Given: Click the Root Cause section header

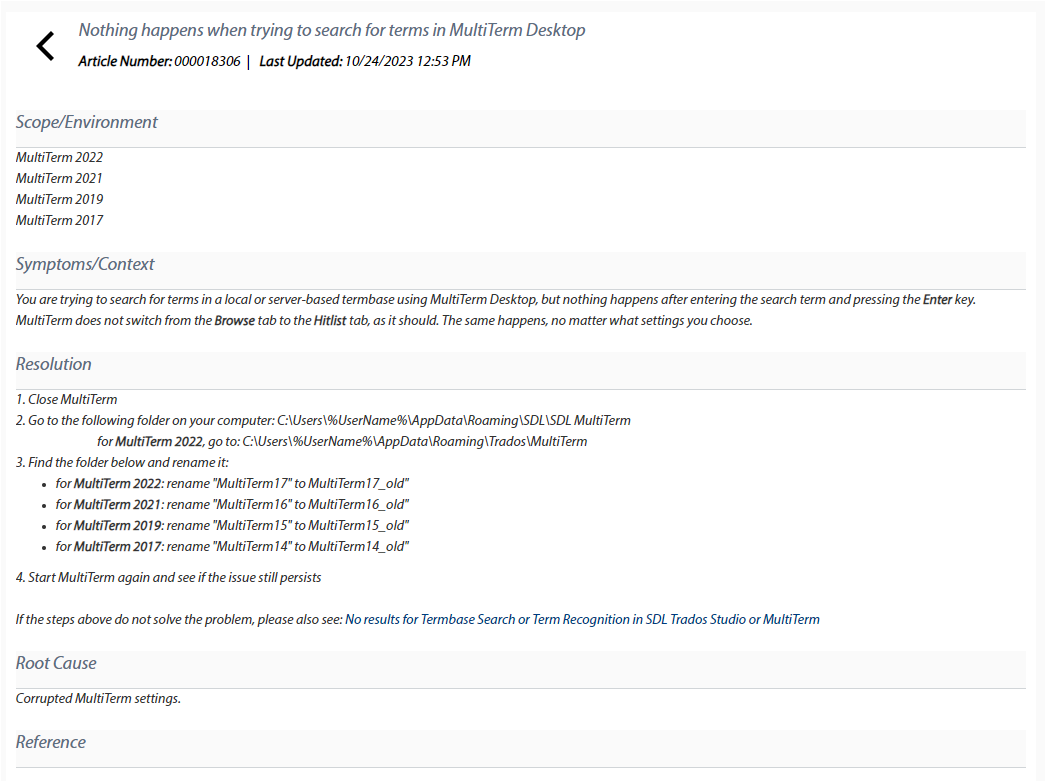Looking at the screenshot, I should coord(55,663).
